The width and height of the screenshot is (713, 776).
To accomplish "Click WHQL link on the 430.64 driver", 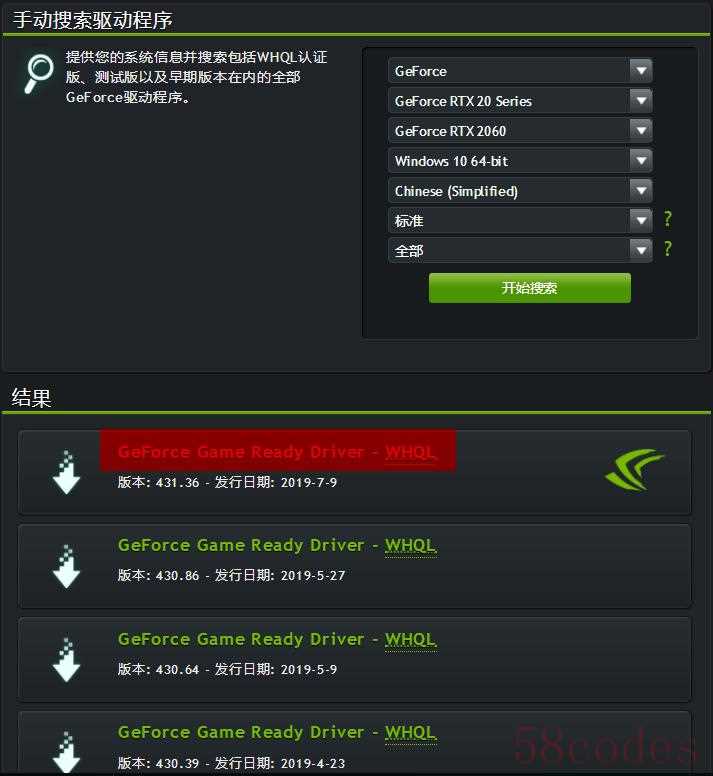I will click(x=411, y=639).
